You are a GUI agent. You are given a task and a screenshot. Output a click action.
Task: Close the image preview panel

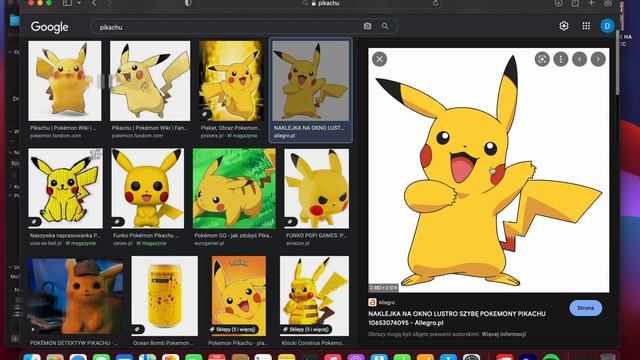(x=379, y=59)
